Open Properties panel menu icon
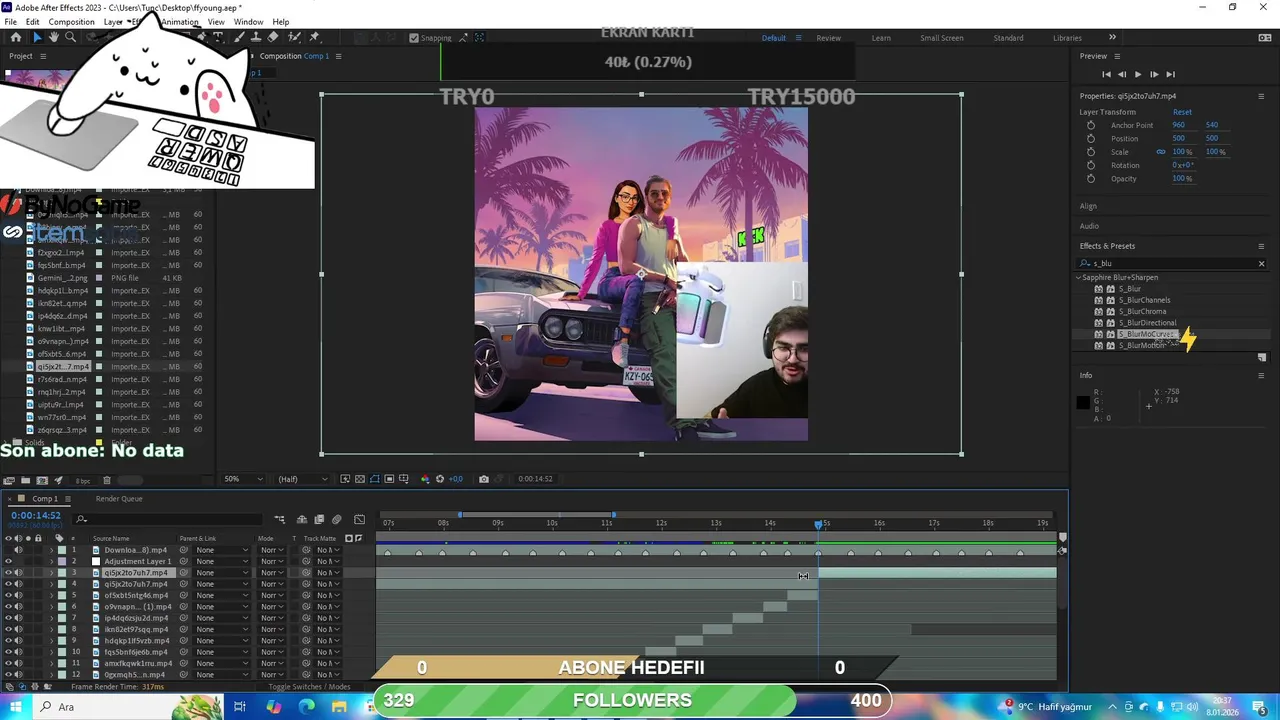Viewport: 1280px width, 720px height. pyautogui.click(x=1261, y=96)
